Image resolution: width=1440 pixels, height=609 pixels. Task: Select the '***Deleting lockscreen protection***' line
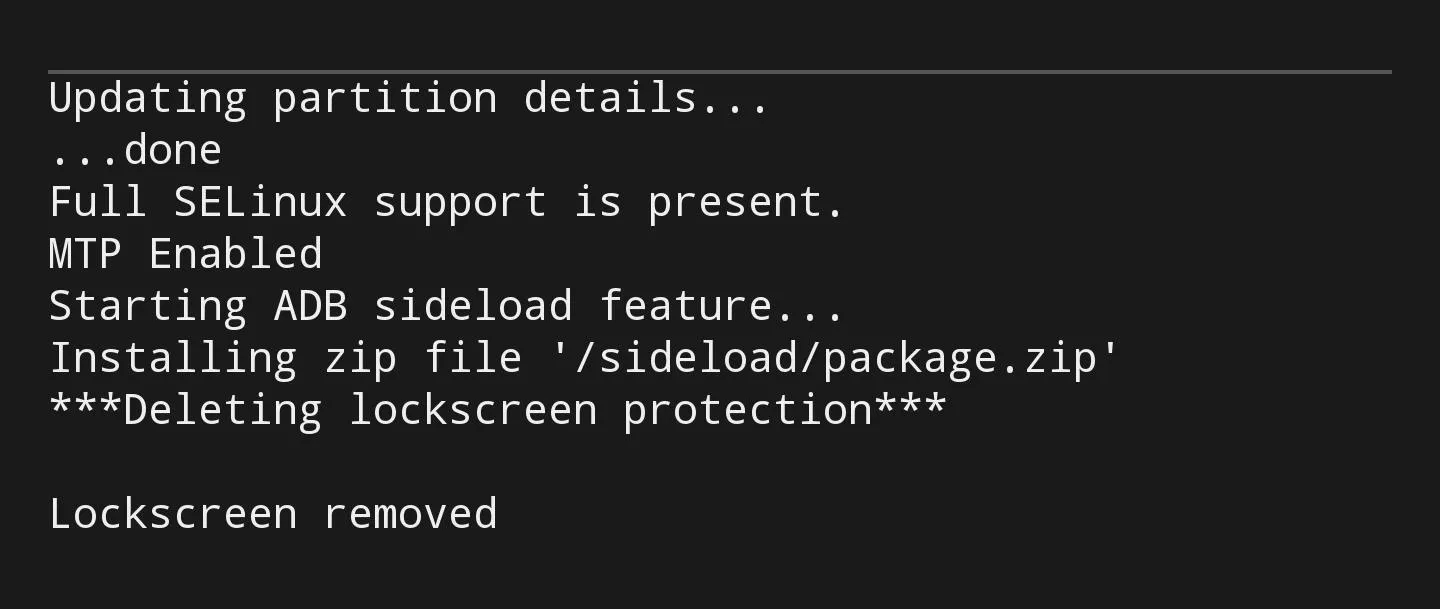click(497, 410)
